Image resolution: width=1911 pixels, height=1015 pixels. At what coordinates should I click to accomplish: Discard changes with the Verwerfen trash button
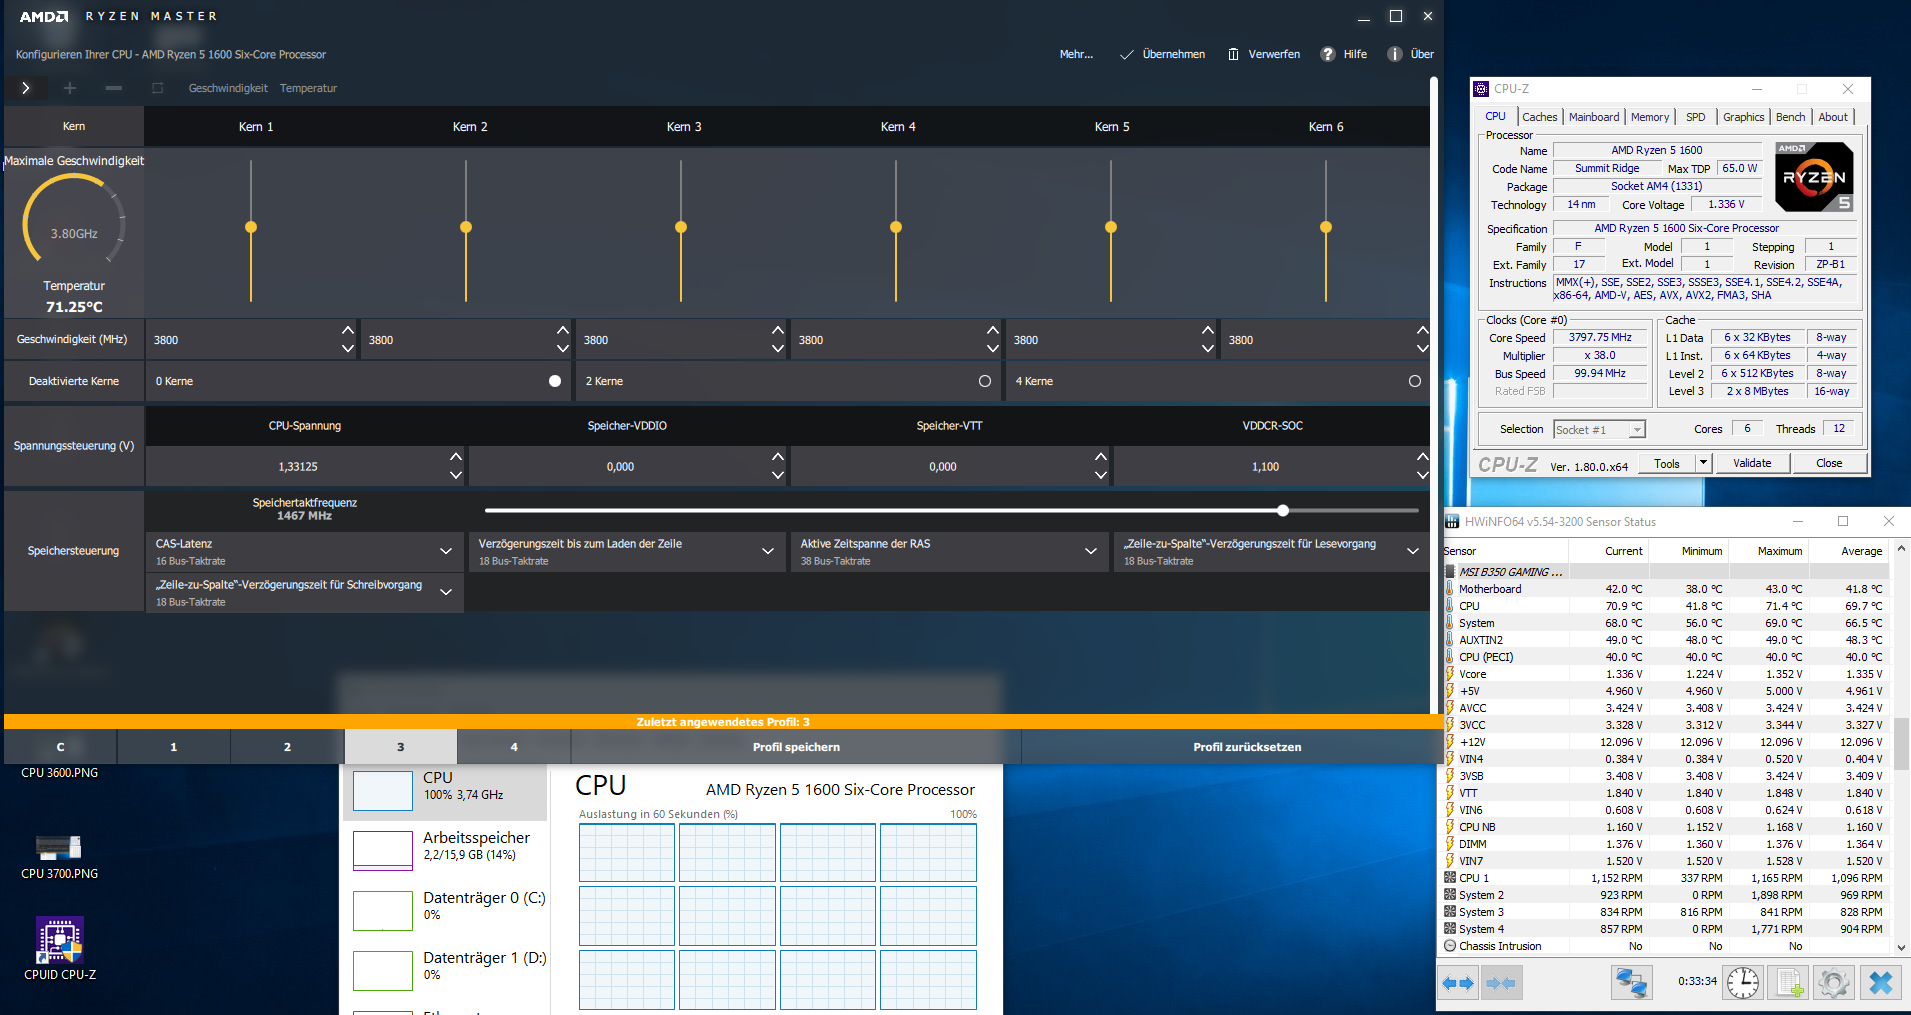click(x=1264, y=54)
